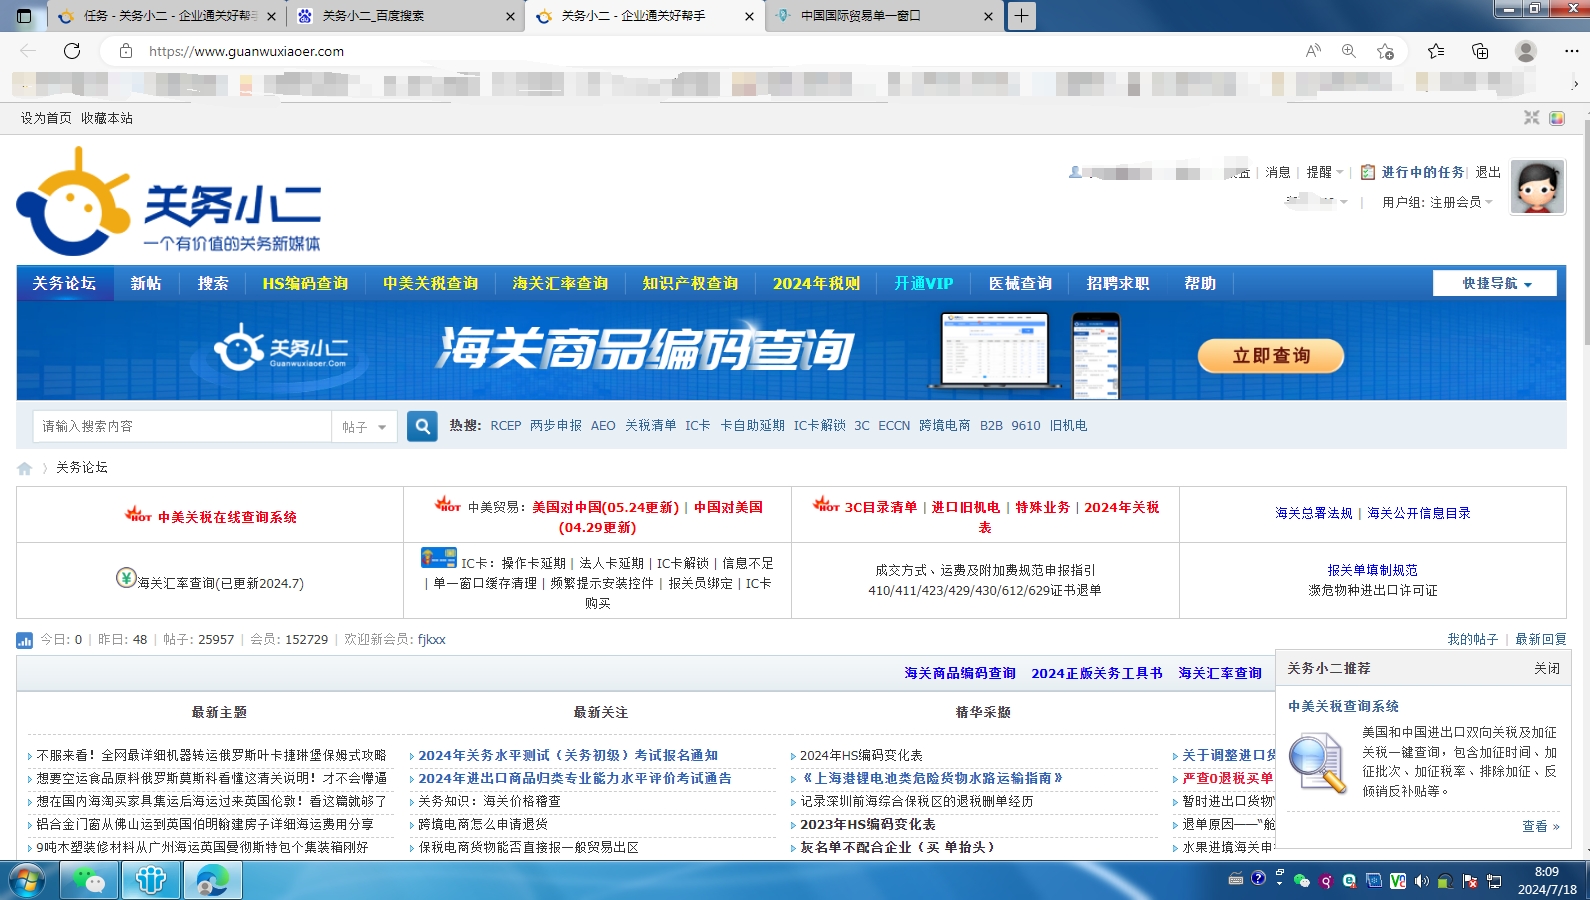
Task: Switch to the 关务小二_百度搜索 tab
Action: (x=405, y=16)
